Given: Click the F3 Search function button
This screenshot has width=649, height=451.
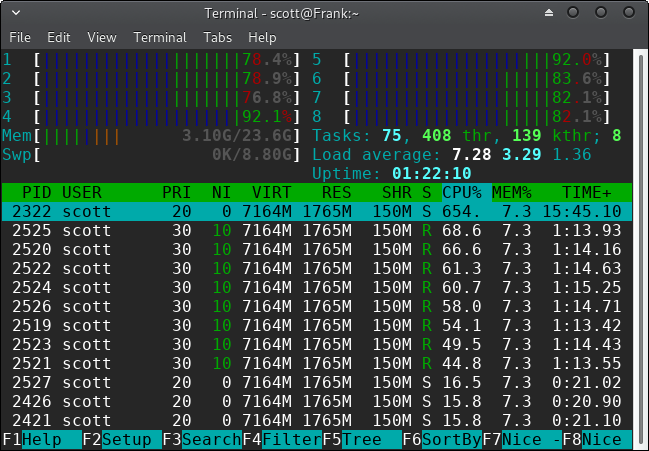Looking at the screenshot, I should pos(202,439).
